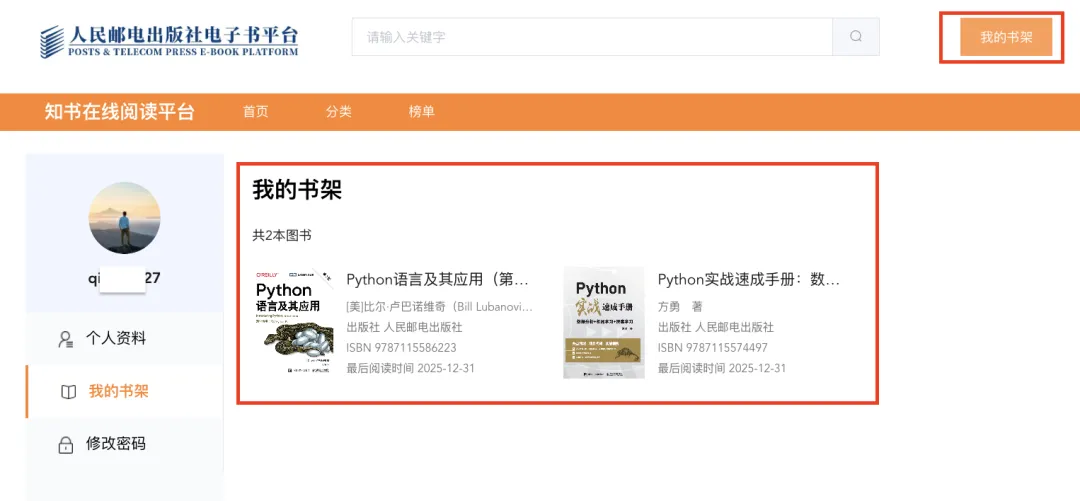Click the book icon beside sidebar 我的书架
Viewport: 1080px width, 501px height.
click(x=68, y=392)
